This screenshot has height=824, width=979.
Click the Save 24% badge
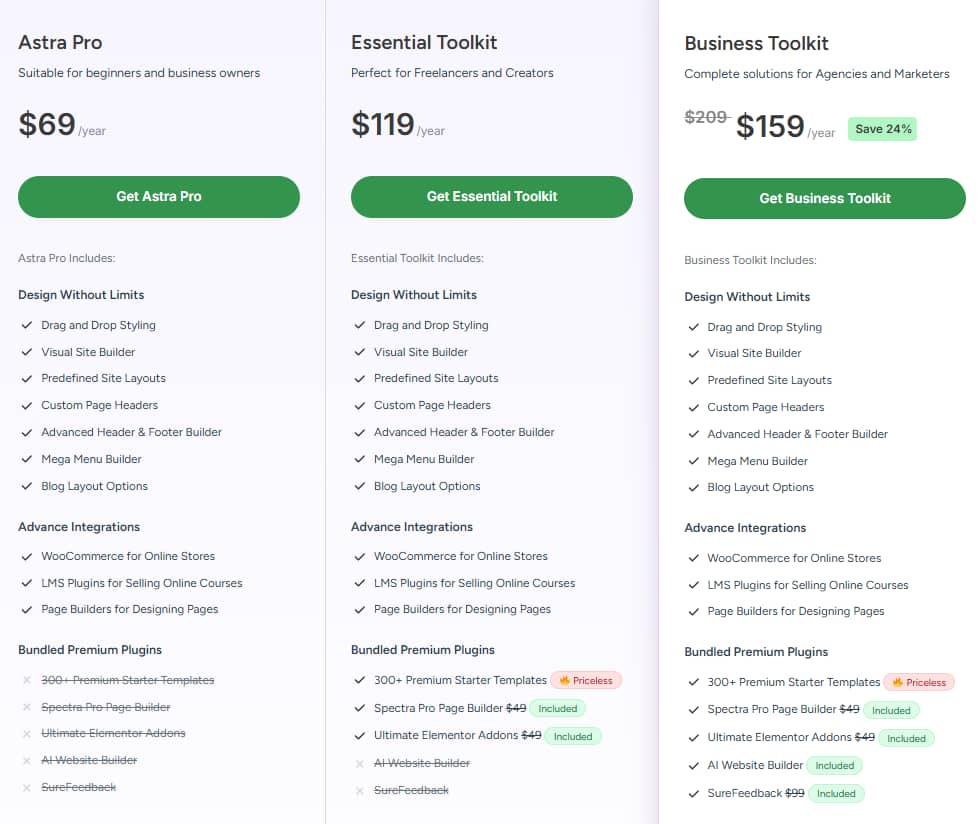tap(882, 129)
